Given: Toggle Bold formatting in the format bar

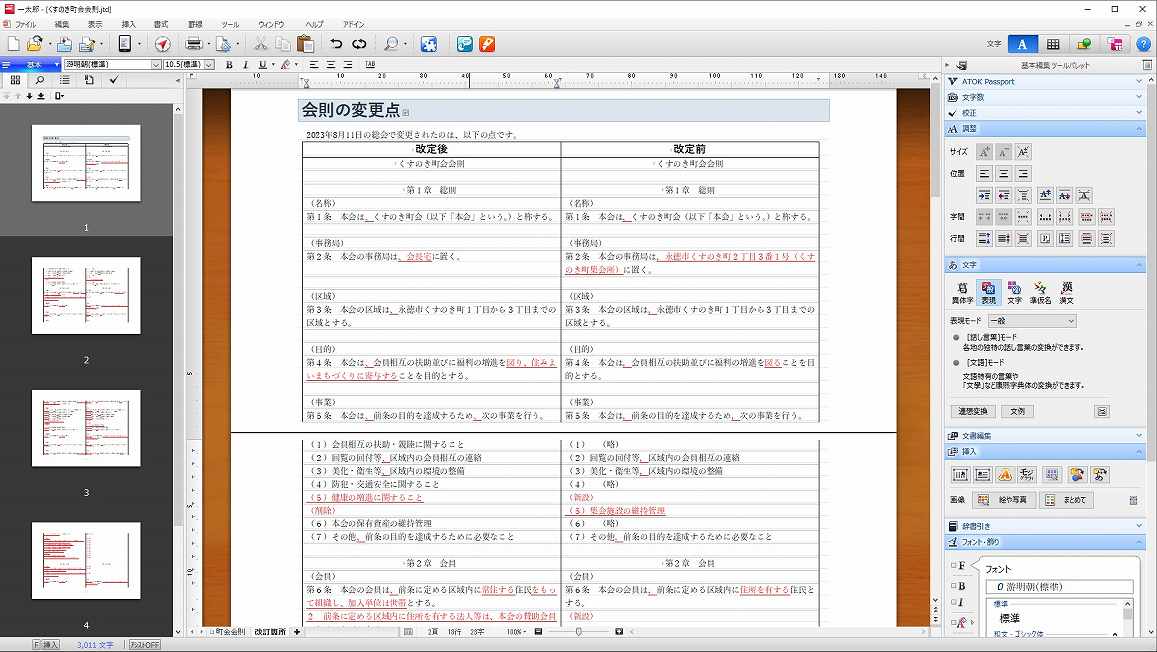Looking at the screenshot, I should coord(229,65).
